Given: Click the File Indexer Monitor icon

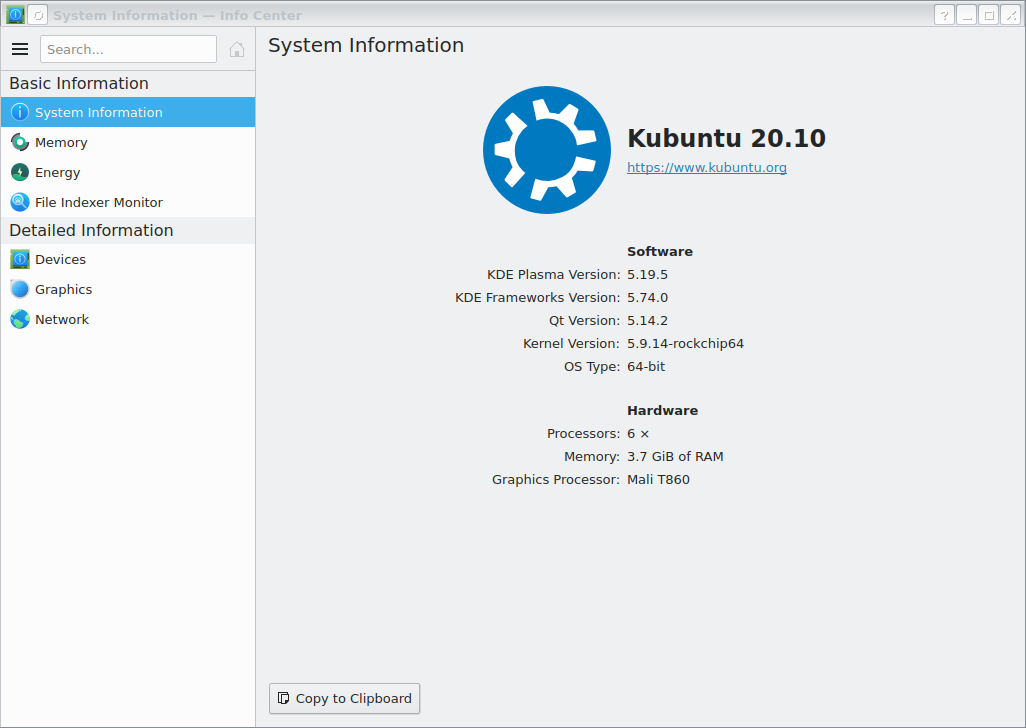Looking at the screenshot, I should tap(20, 202).
